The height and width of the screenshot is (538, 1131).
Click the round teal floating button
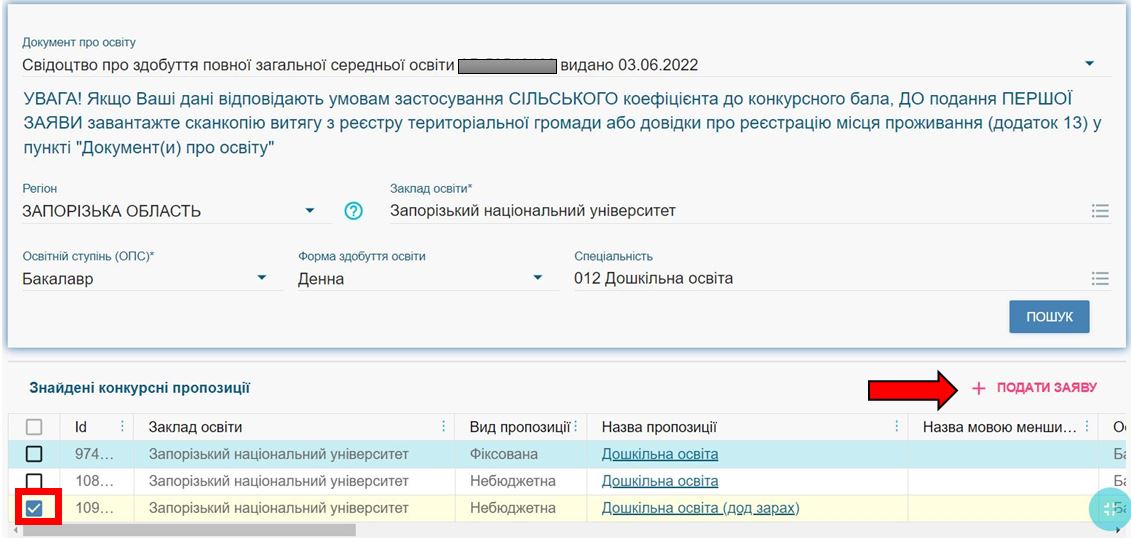1108,508
